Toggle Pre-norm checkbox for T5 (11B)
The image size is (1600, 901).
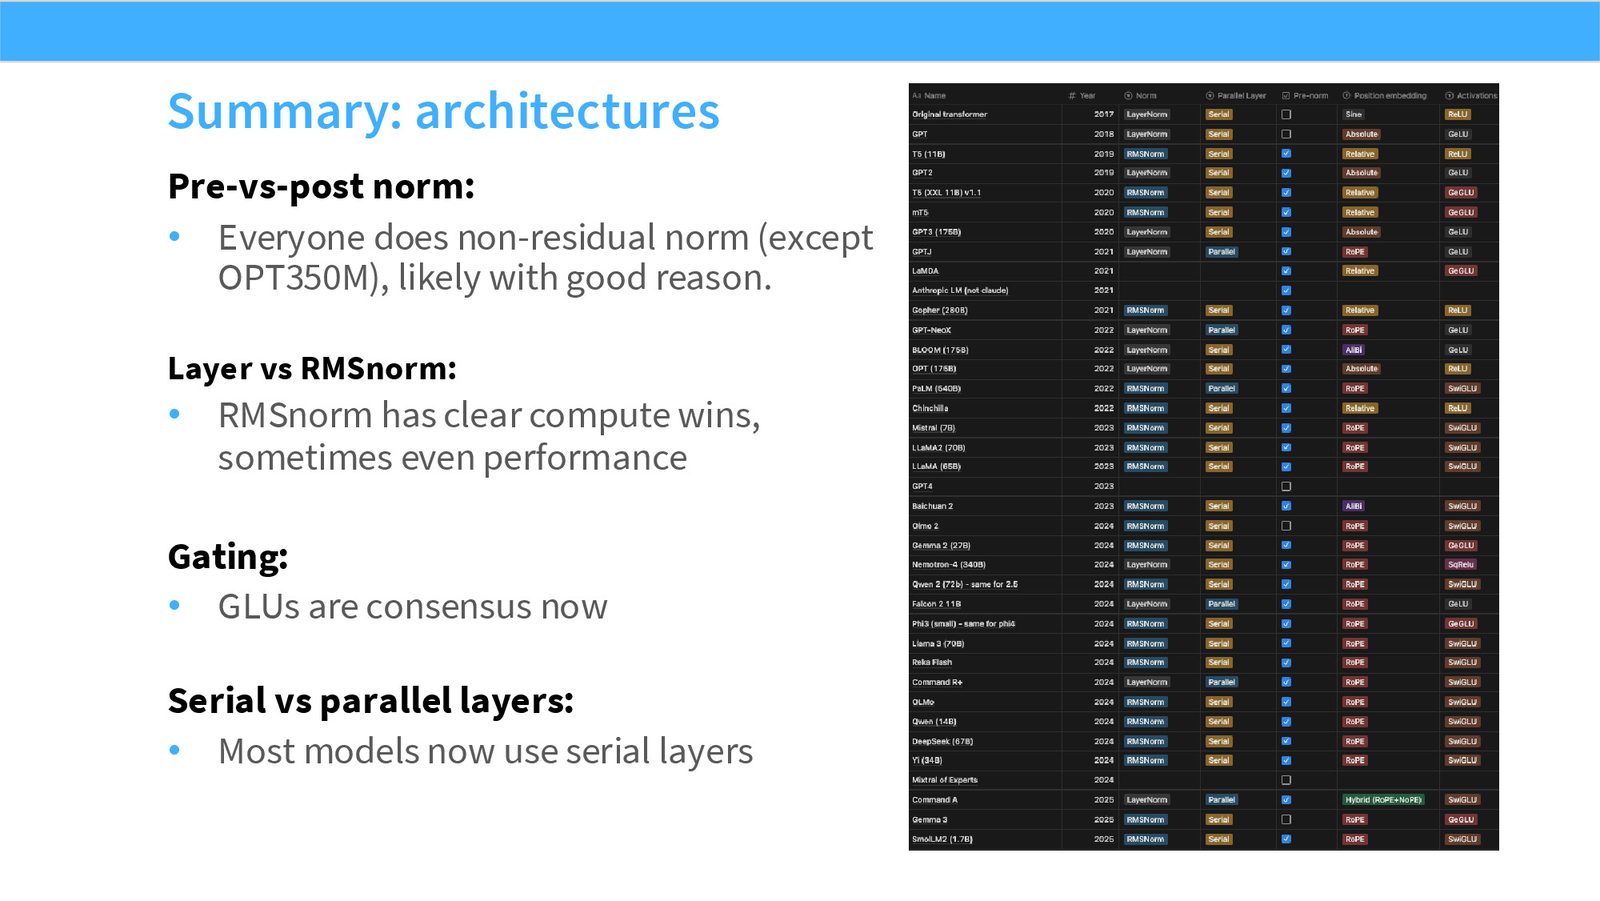click(1286, 154)
